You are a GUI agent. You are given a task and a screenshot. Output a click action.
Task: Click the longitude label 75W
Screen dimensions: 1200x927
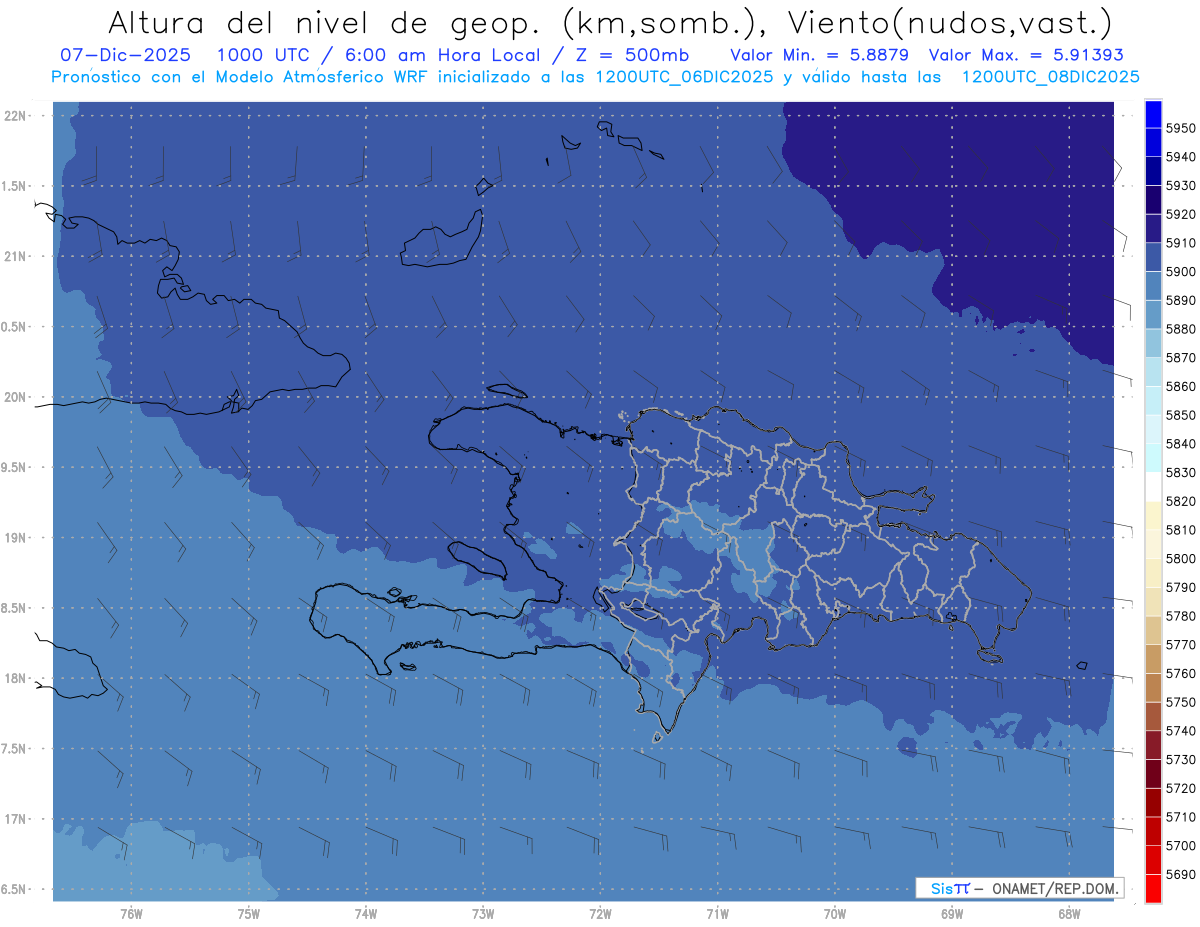248,914
